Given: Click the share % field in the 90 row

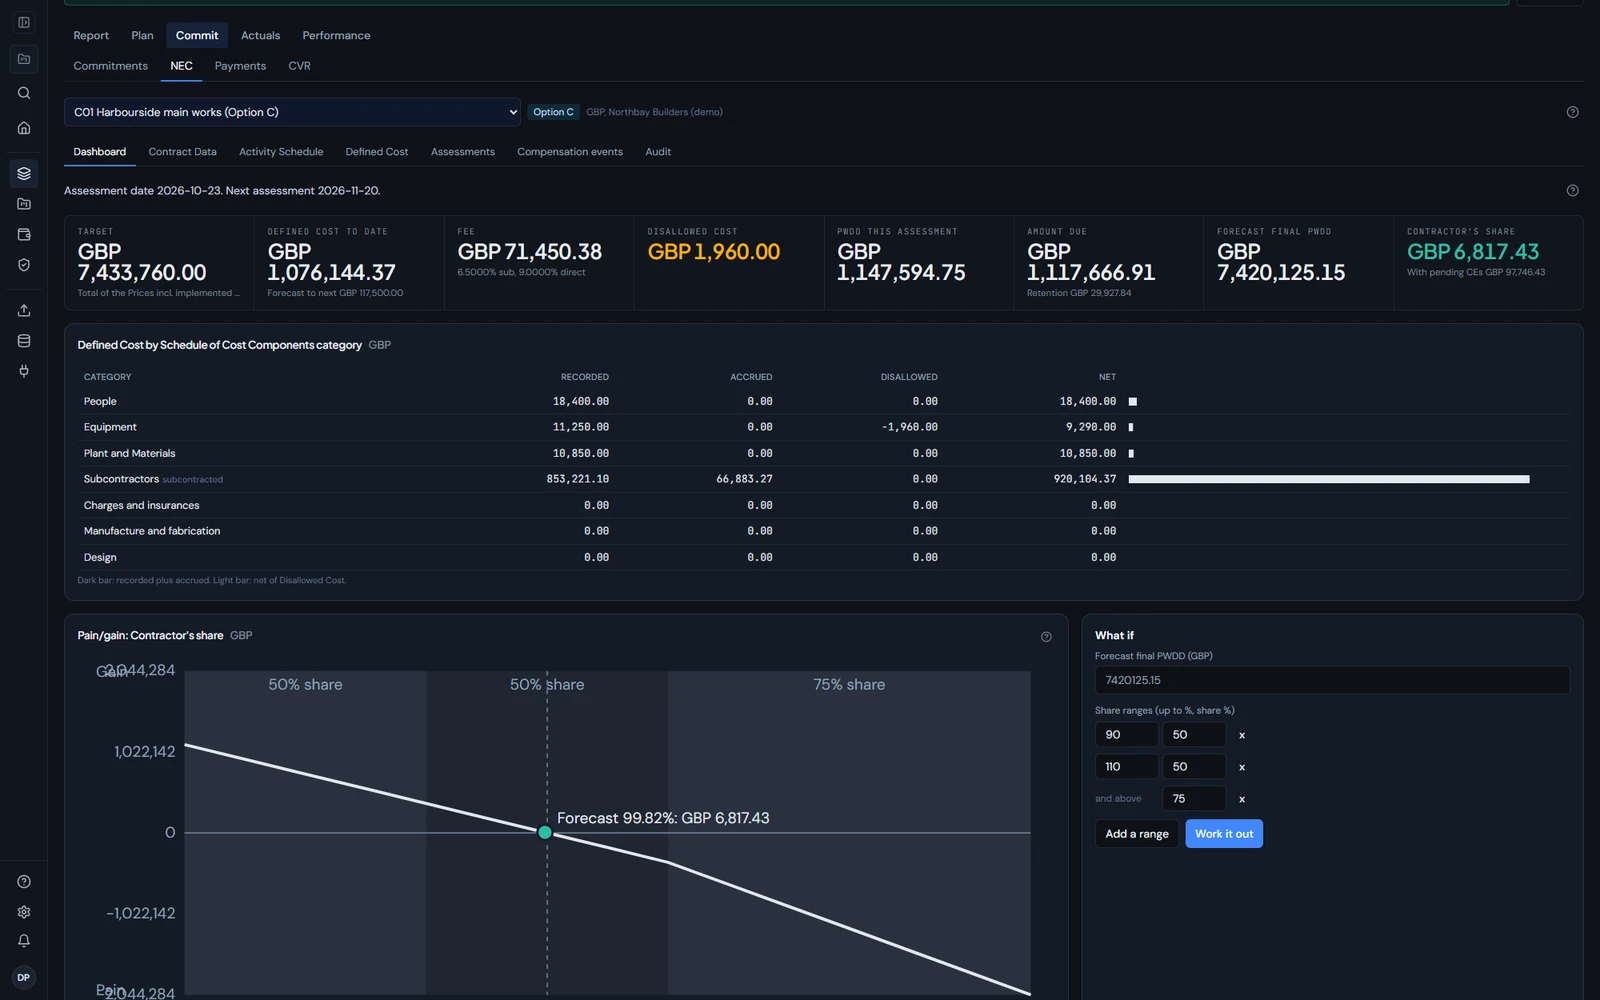Looking at the screenshot, I should pyautogui.click(x=1194, y=735).
